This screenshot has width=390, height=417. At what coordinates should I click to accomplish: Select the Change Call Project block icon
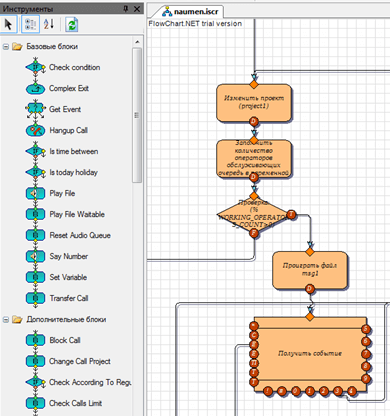click(x=35, y=361)
